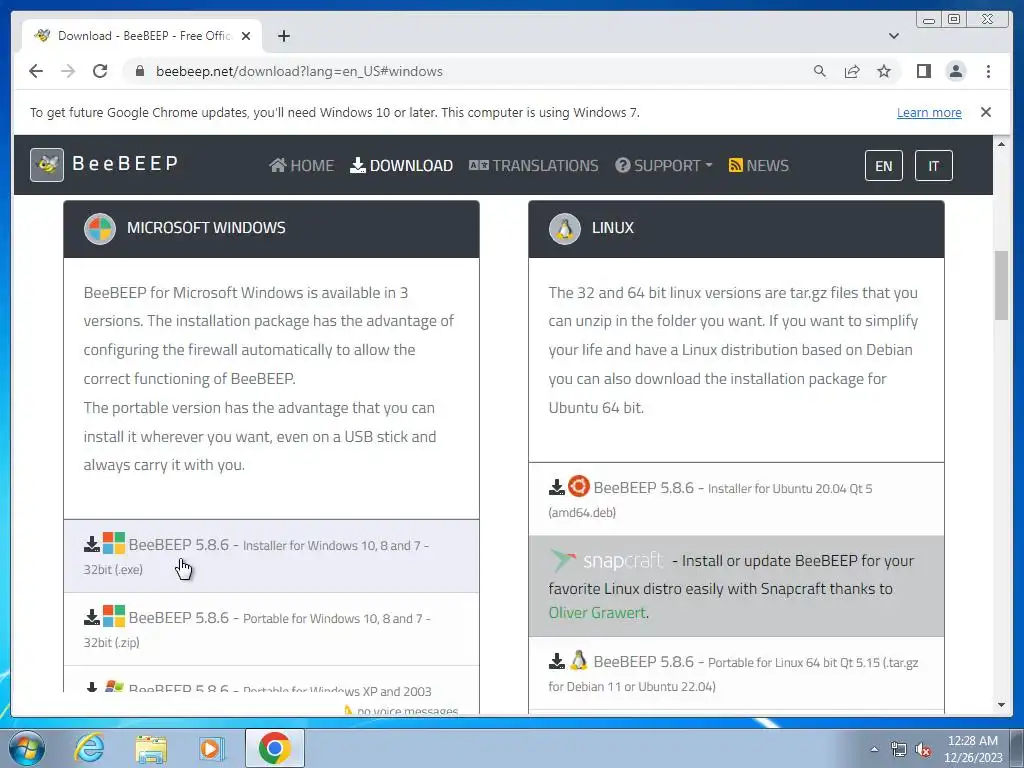Click the taskbar clock showing 12:28 AM
The width and height of the screenshot is (1024, 768).
(x=972, y=749)
